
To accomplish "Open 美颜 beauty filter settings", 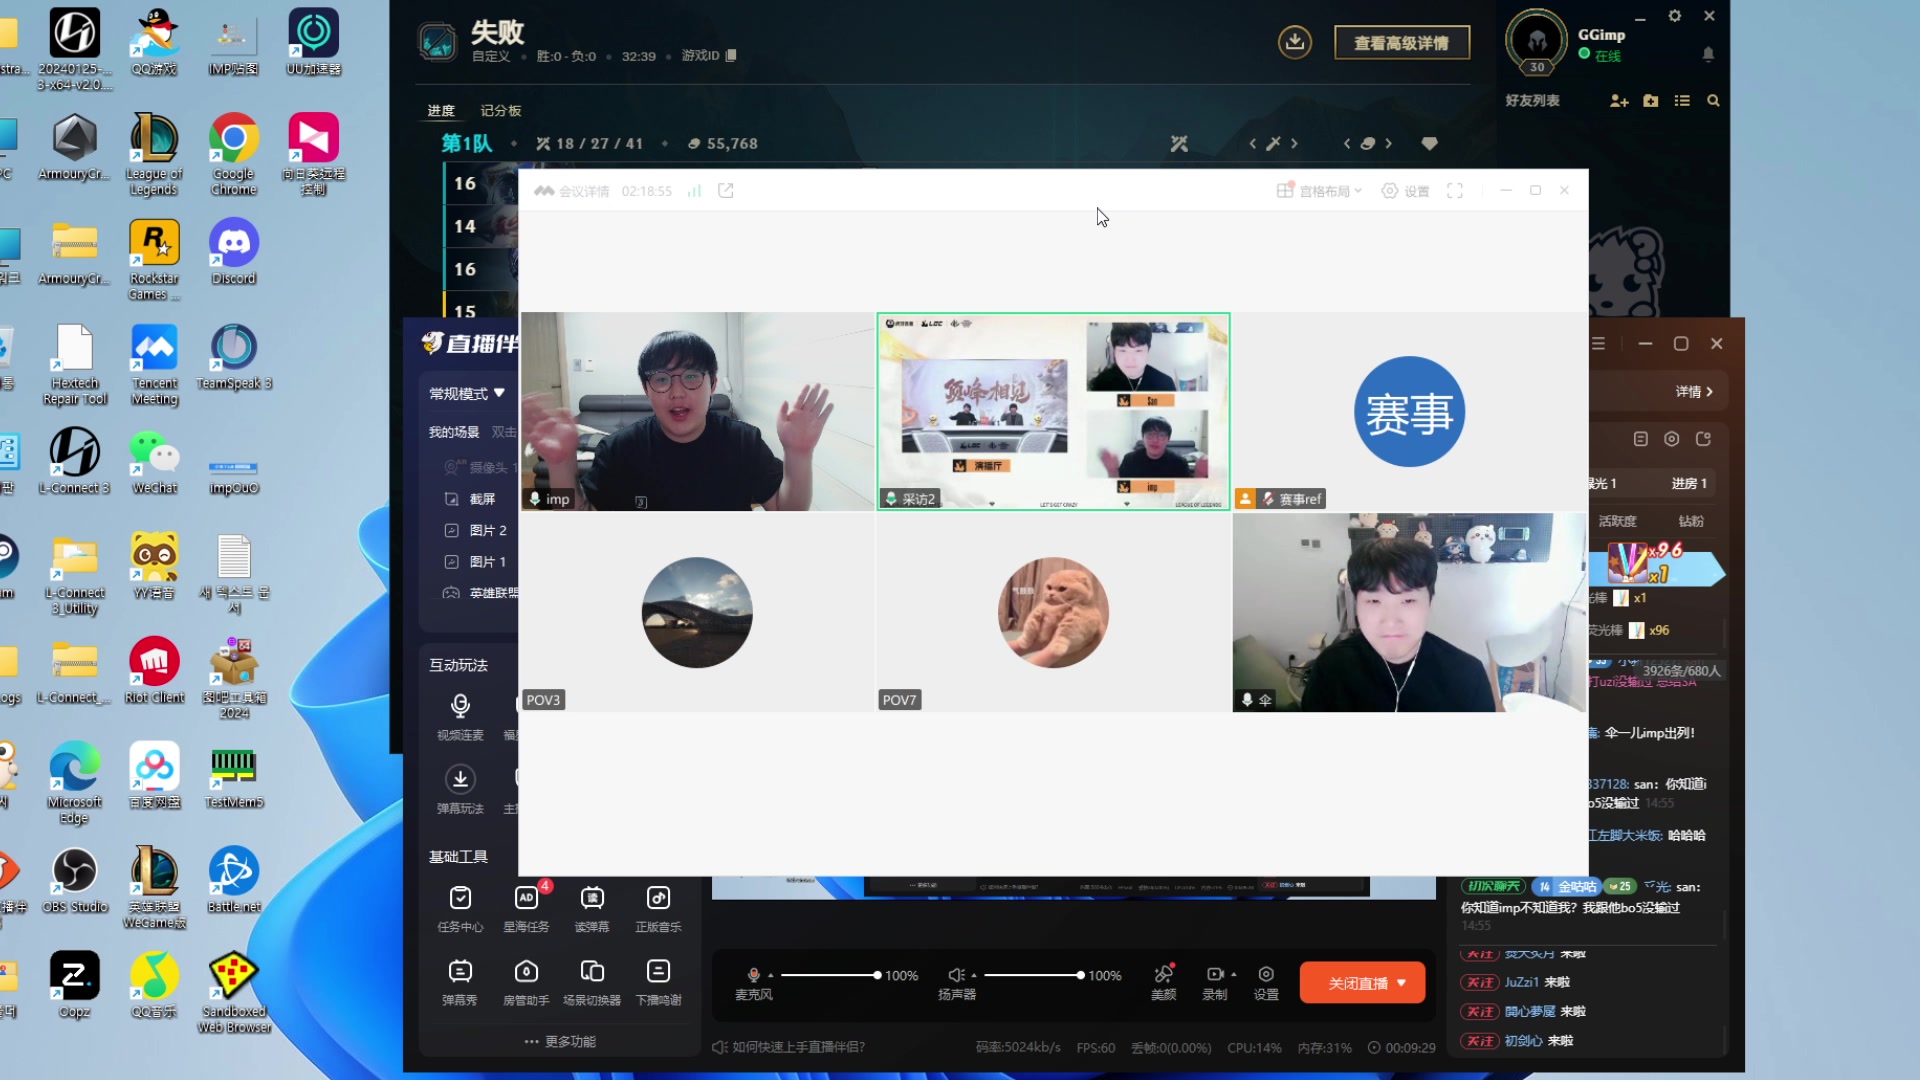I will 1164,982.
